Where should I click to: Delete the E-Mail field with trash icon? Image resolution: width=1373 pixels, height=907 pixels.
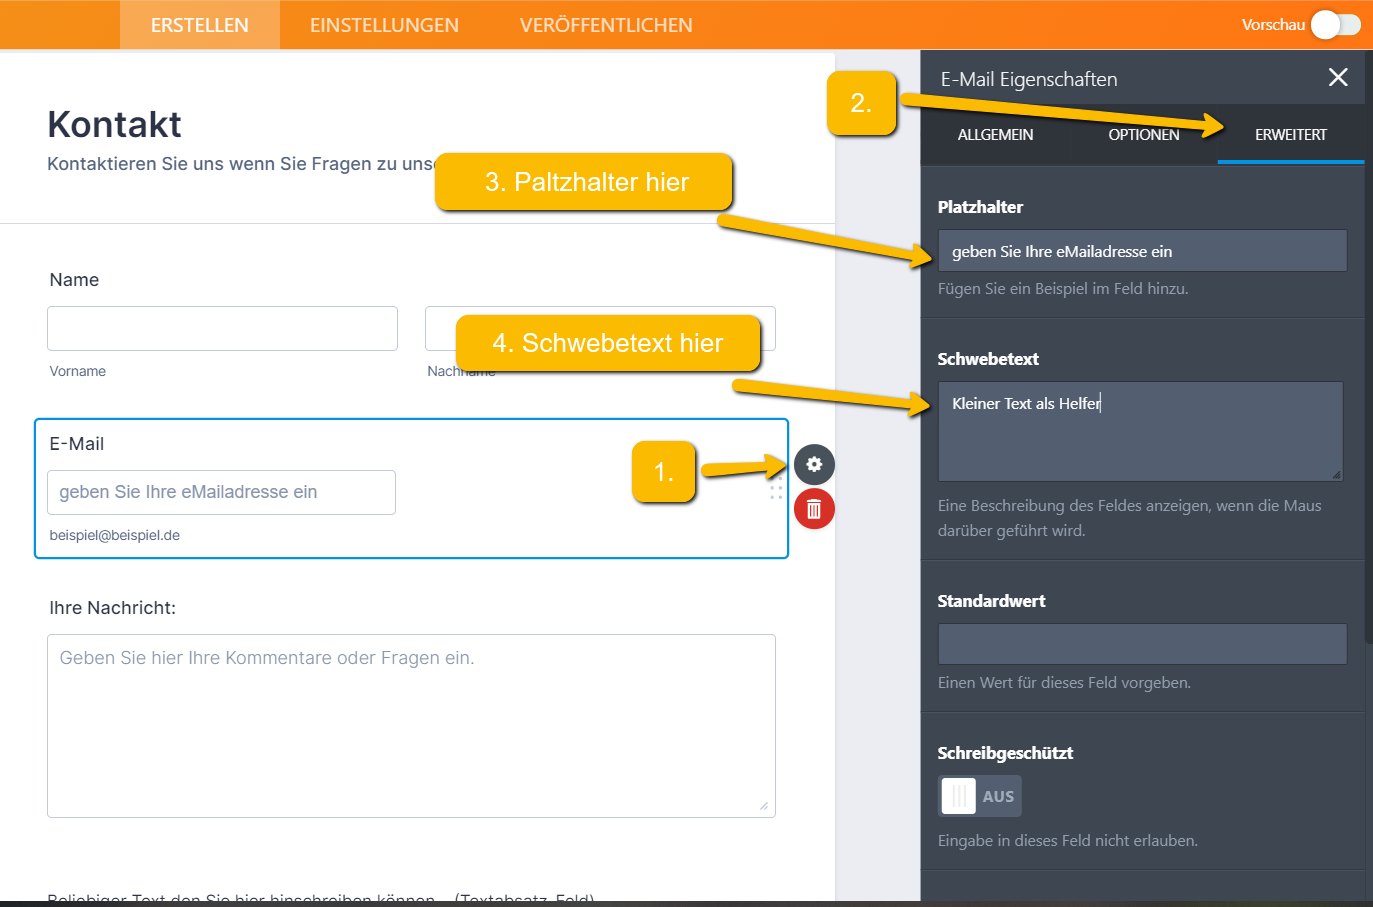click(x=814, y=509)
